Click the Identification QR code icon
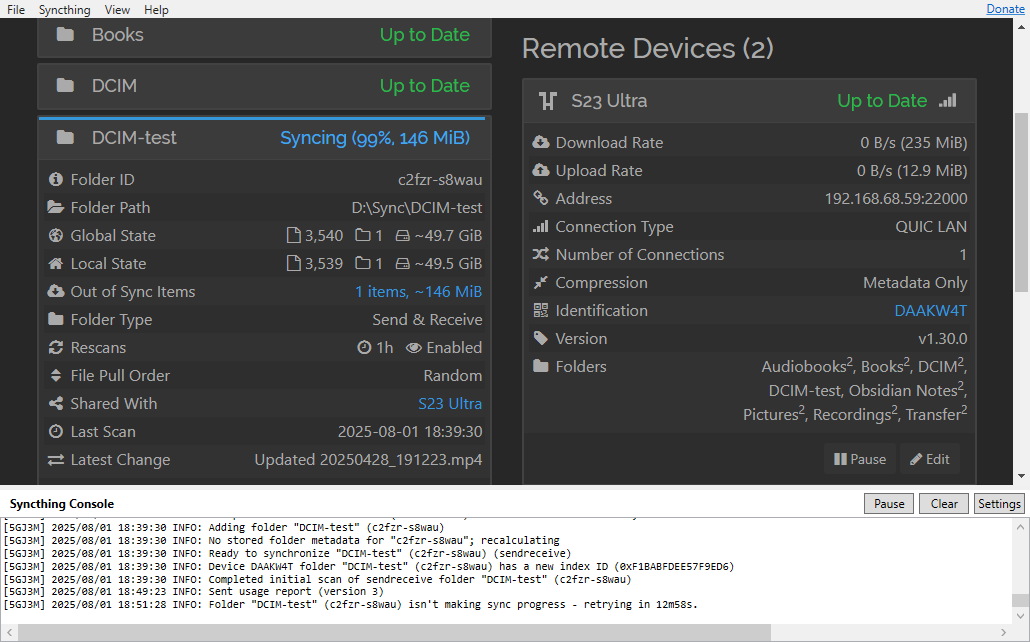The height and width of the screenshot is (642, 1030). 541,310
